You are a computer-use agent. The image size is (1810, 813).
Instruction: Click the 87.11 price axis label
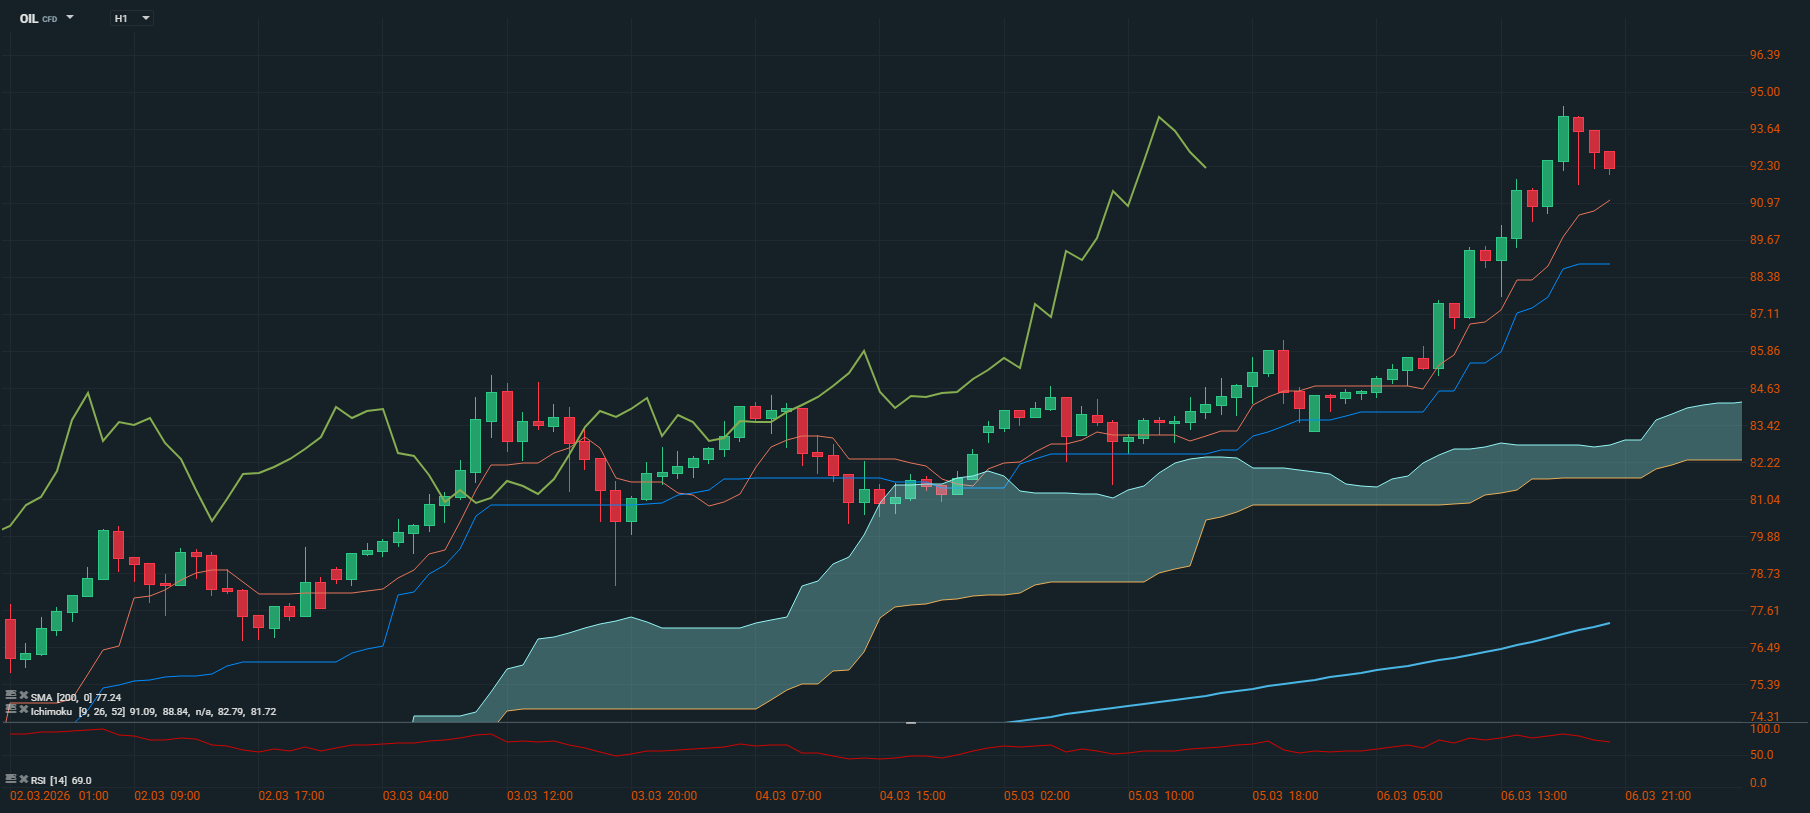coord(1765,314)
